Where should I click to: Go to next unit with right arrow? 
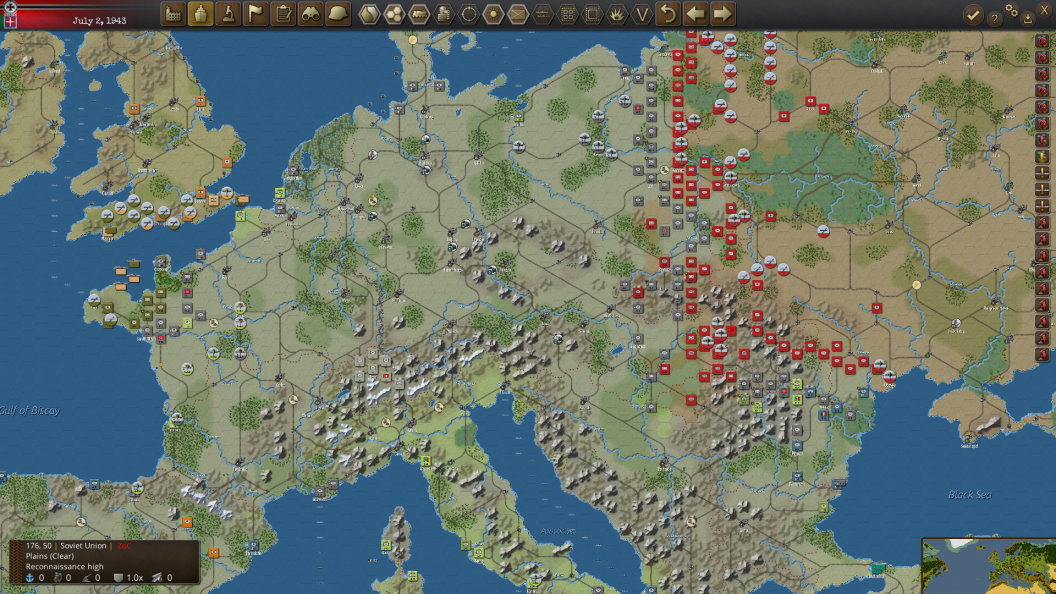tap(722, 13)
